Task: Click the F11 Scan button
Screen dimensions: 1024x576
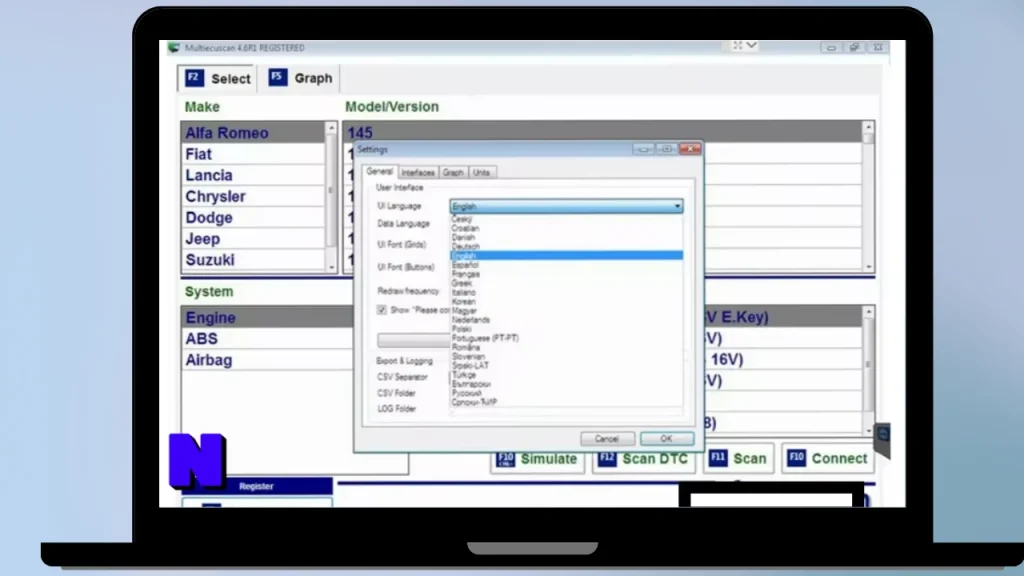Action: (739, 458)
